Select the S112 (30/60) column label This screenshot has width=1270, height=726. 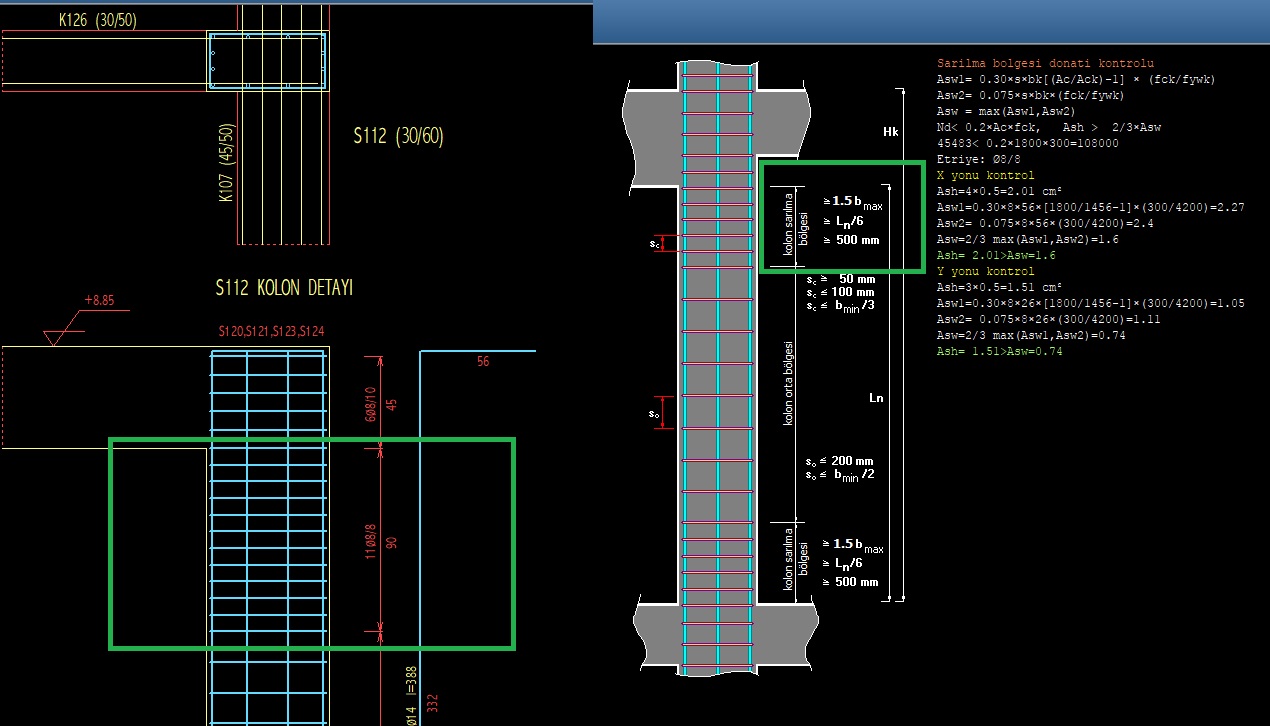pyautogui.click(x=398, y=137)
